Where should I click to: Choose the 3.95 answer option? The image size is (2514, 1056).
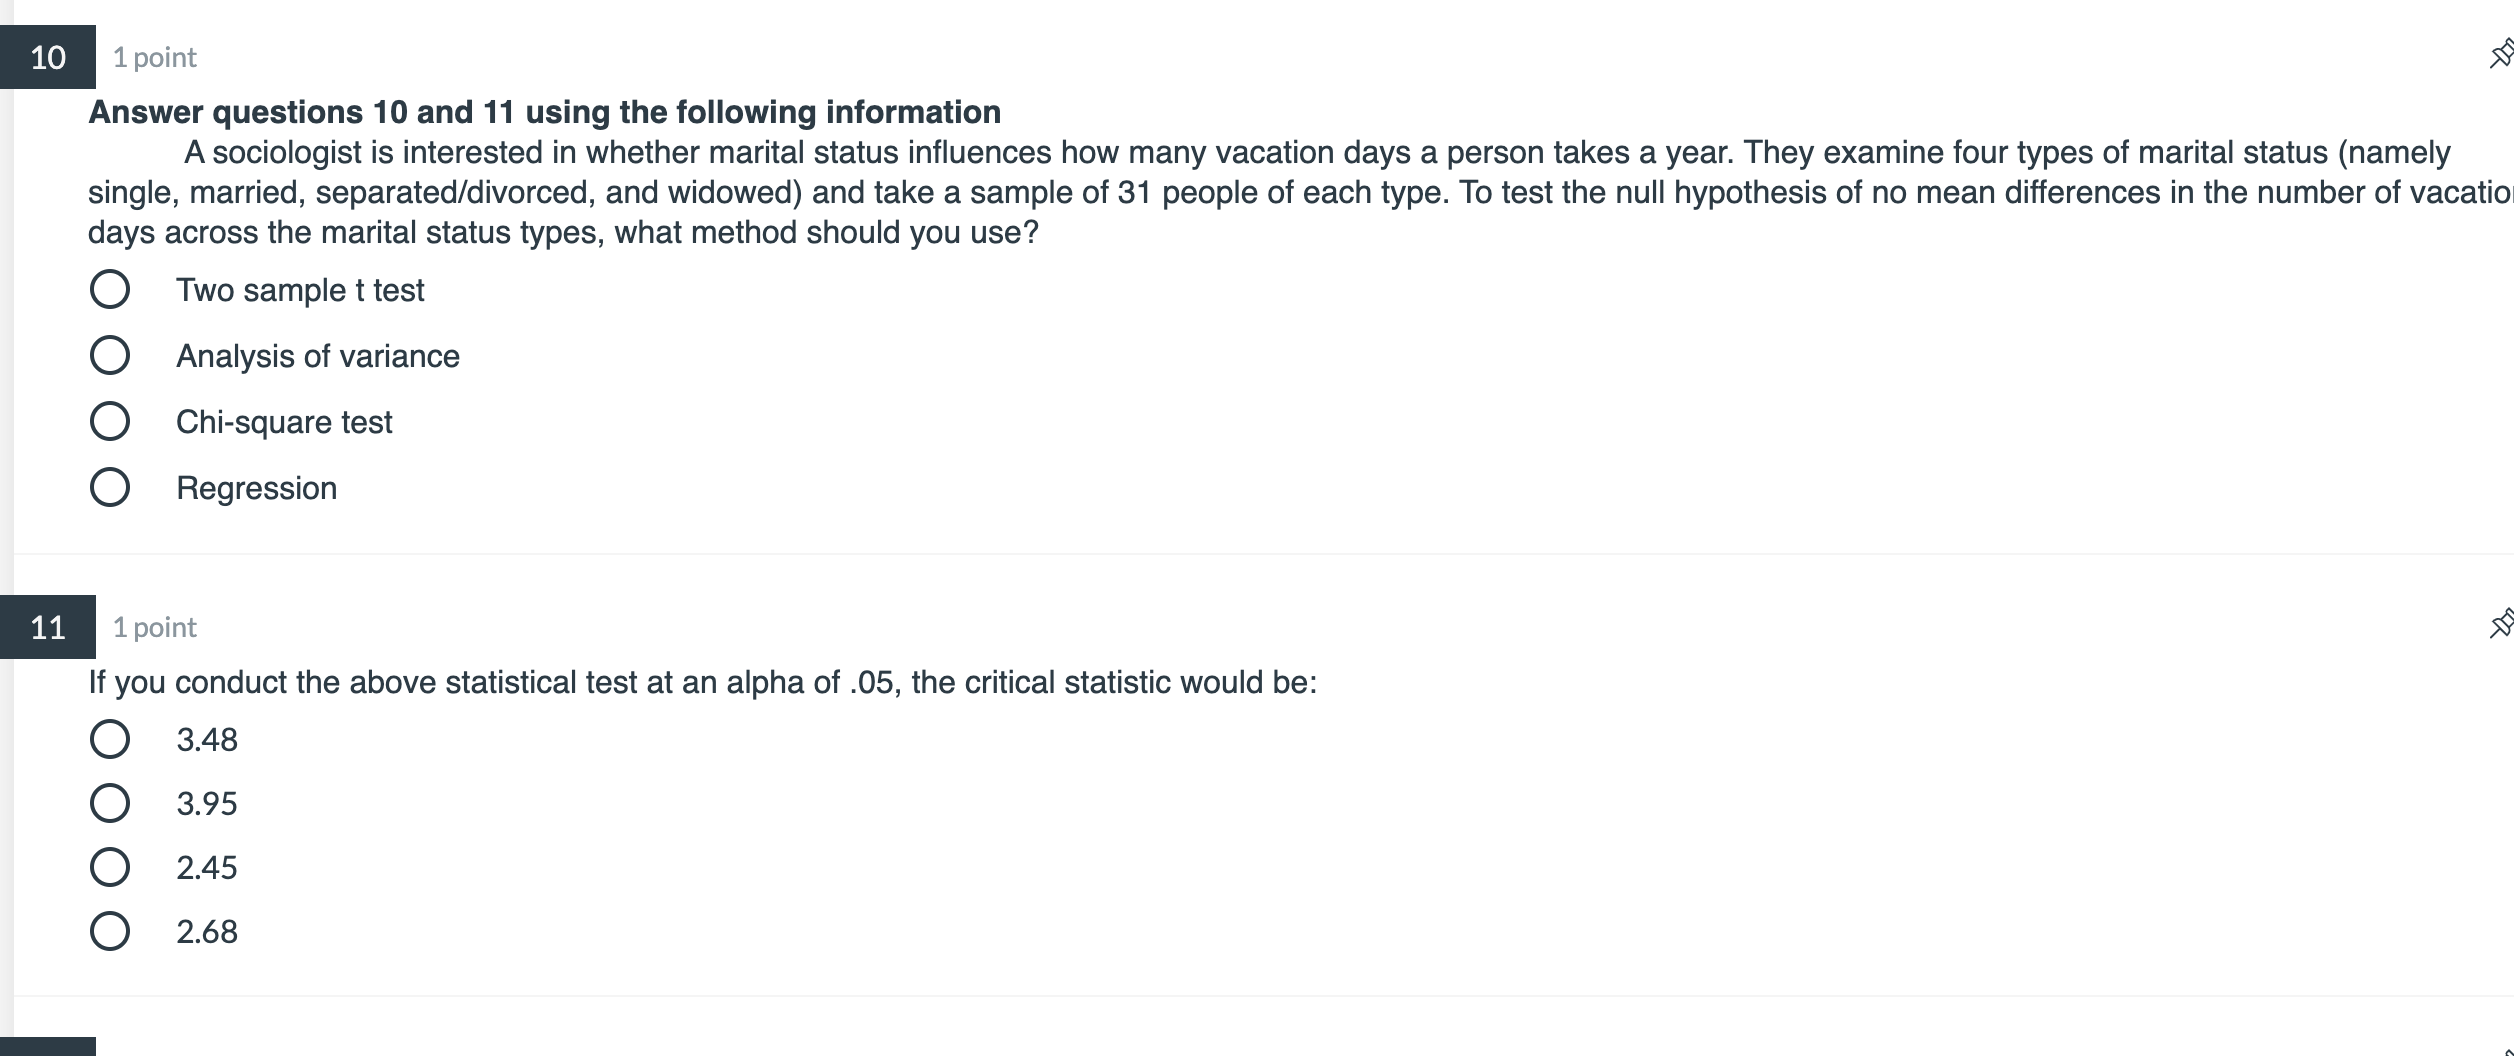click(110, 803)
